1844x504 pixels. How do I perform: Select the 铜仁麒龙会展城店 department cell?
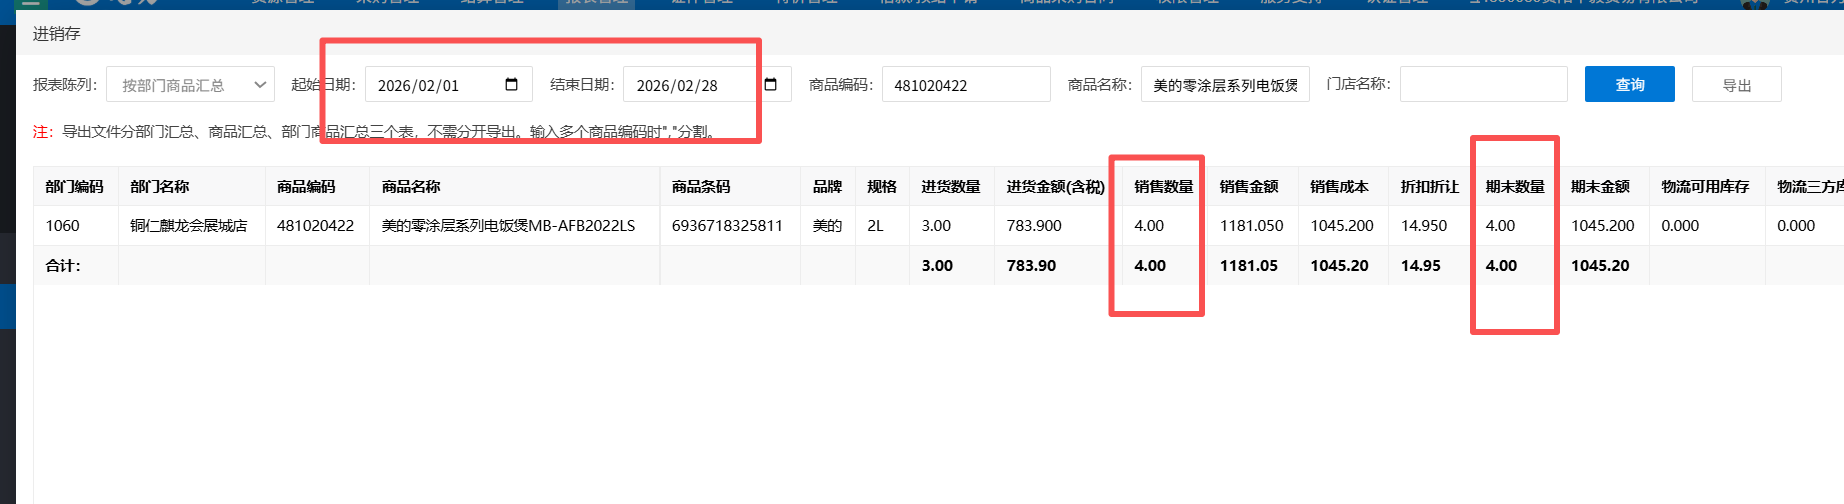pyautogui.click(x=189, y=226)
